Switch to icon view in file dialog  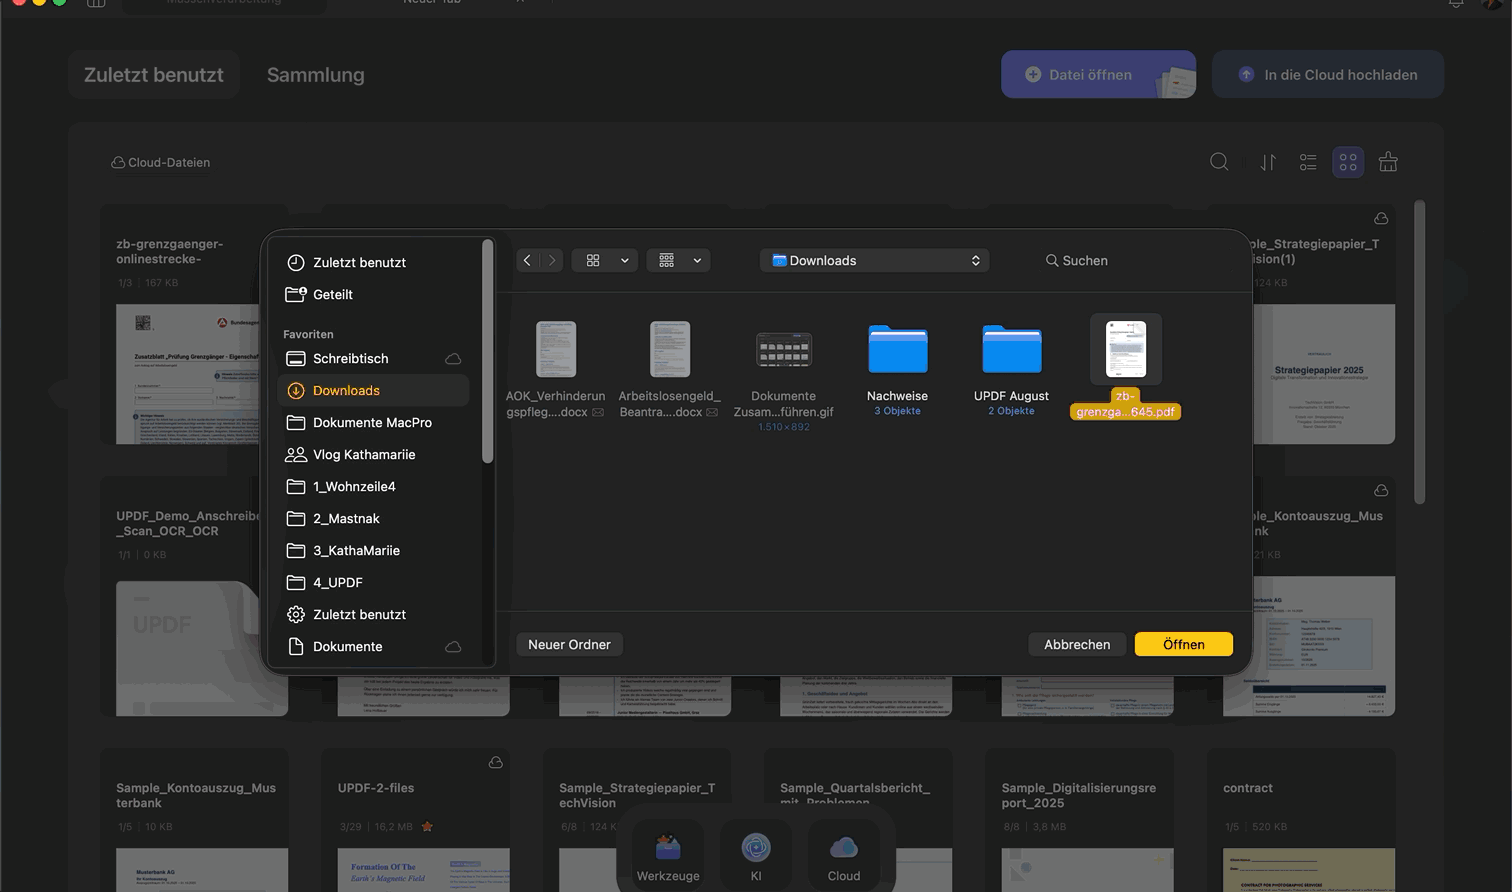click(593, 260)
